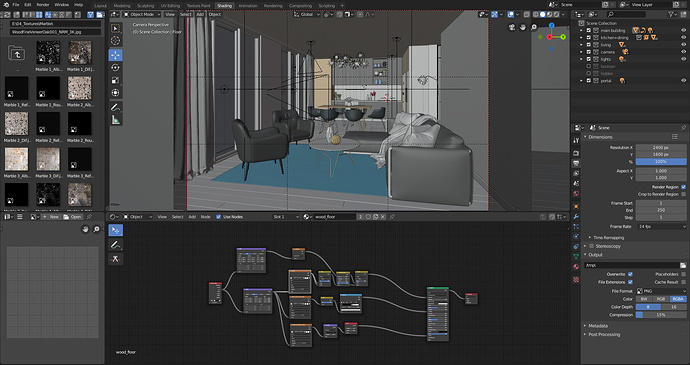
Task: Expand the main building collection
Action: pyautogui.click(x=581, y=30)
